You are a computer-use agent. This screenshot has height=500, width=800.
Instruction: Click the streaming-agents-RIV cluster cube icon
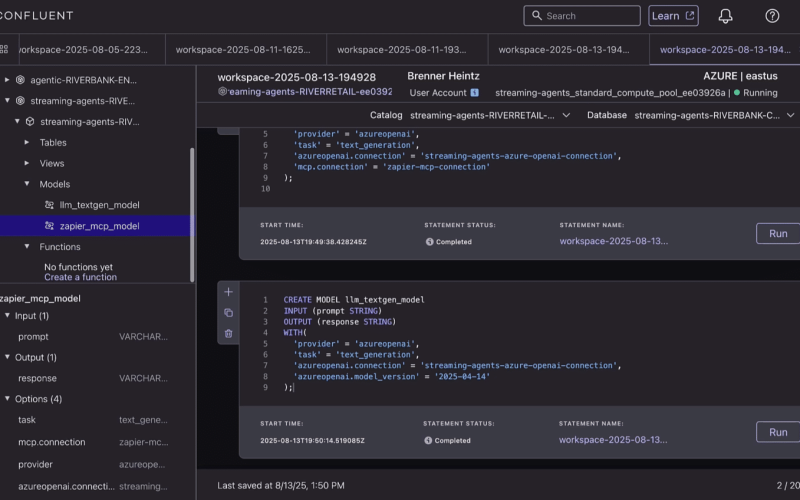click(x=30, y=121)
